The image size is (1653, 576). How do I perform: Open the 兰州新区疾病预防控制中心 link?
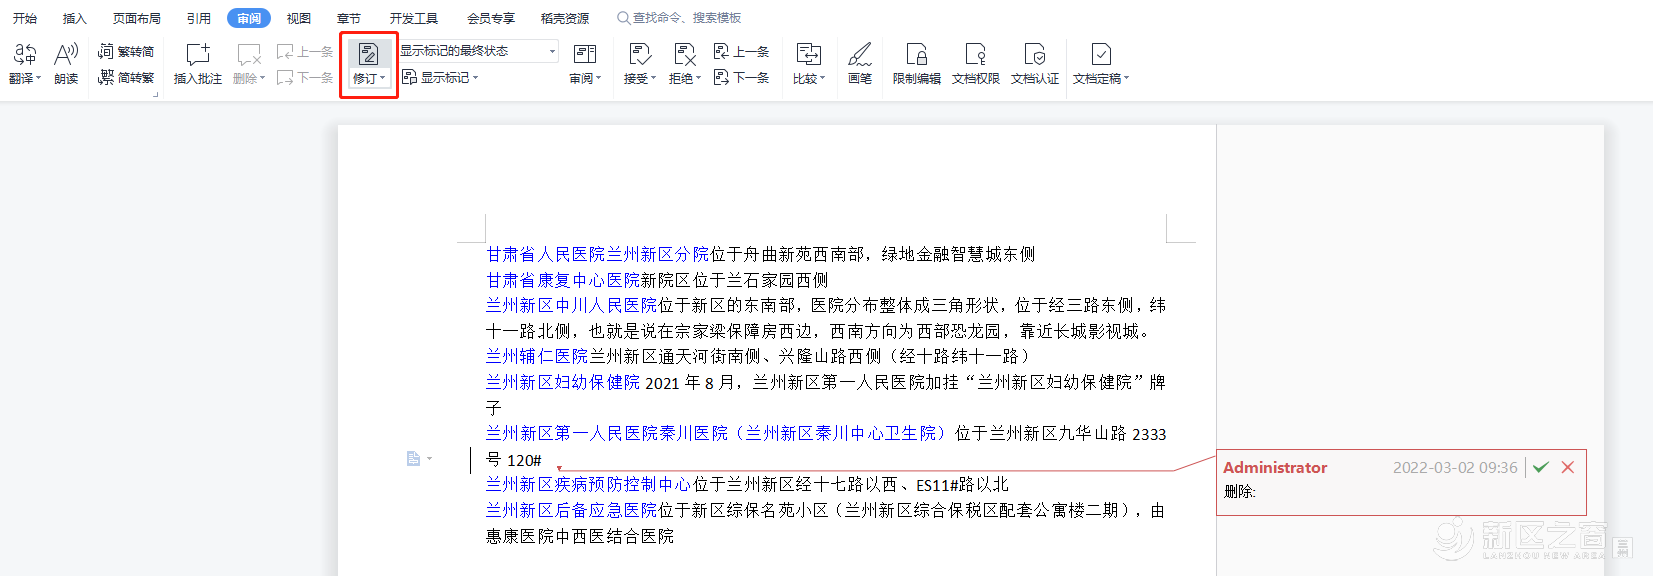click(x=589, y=484)
